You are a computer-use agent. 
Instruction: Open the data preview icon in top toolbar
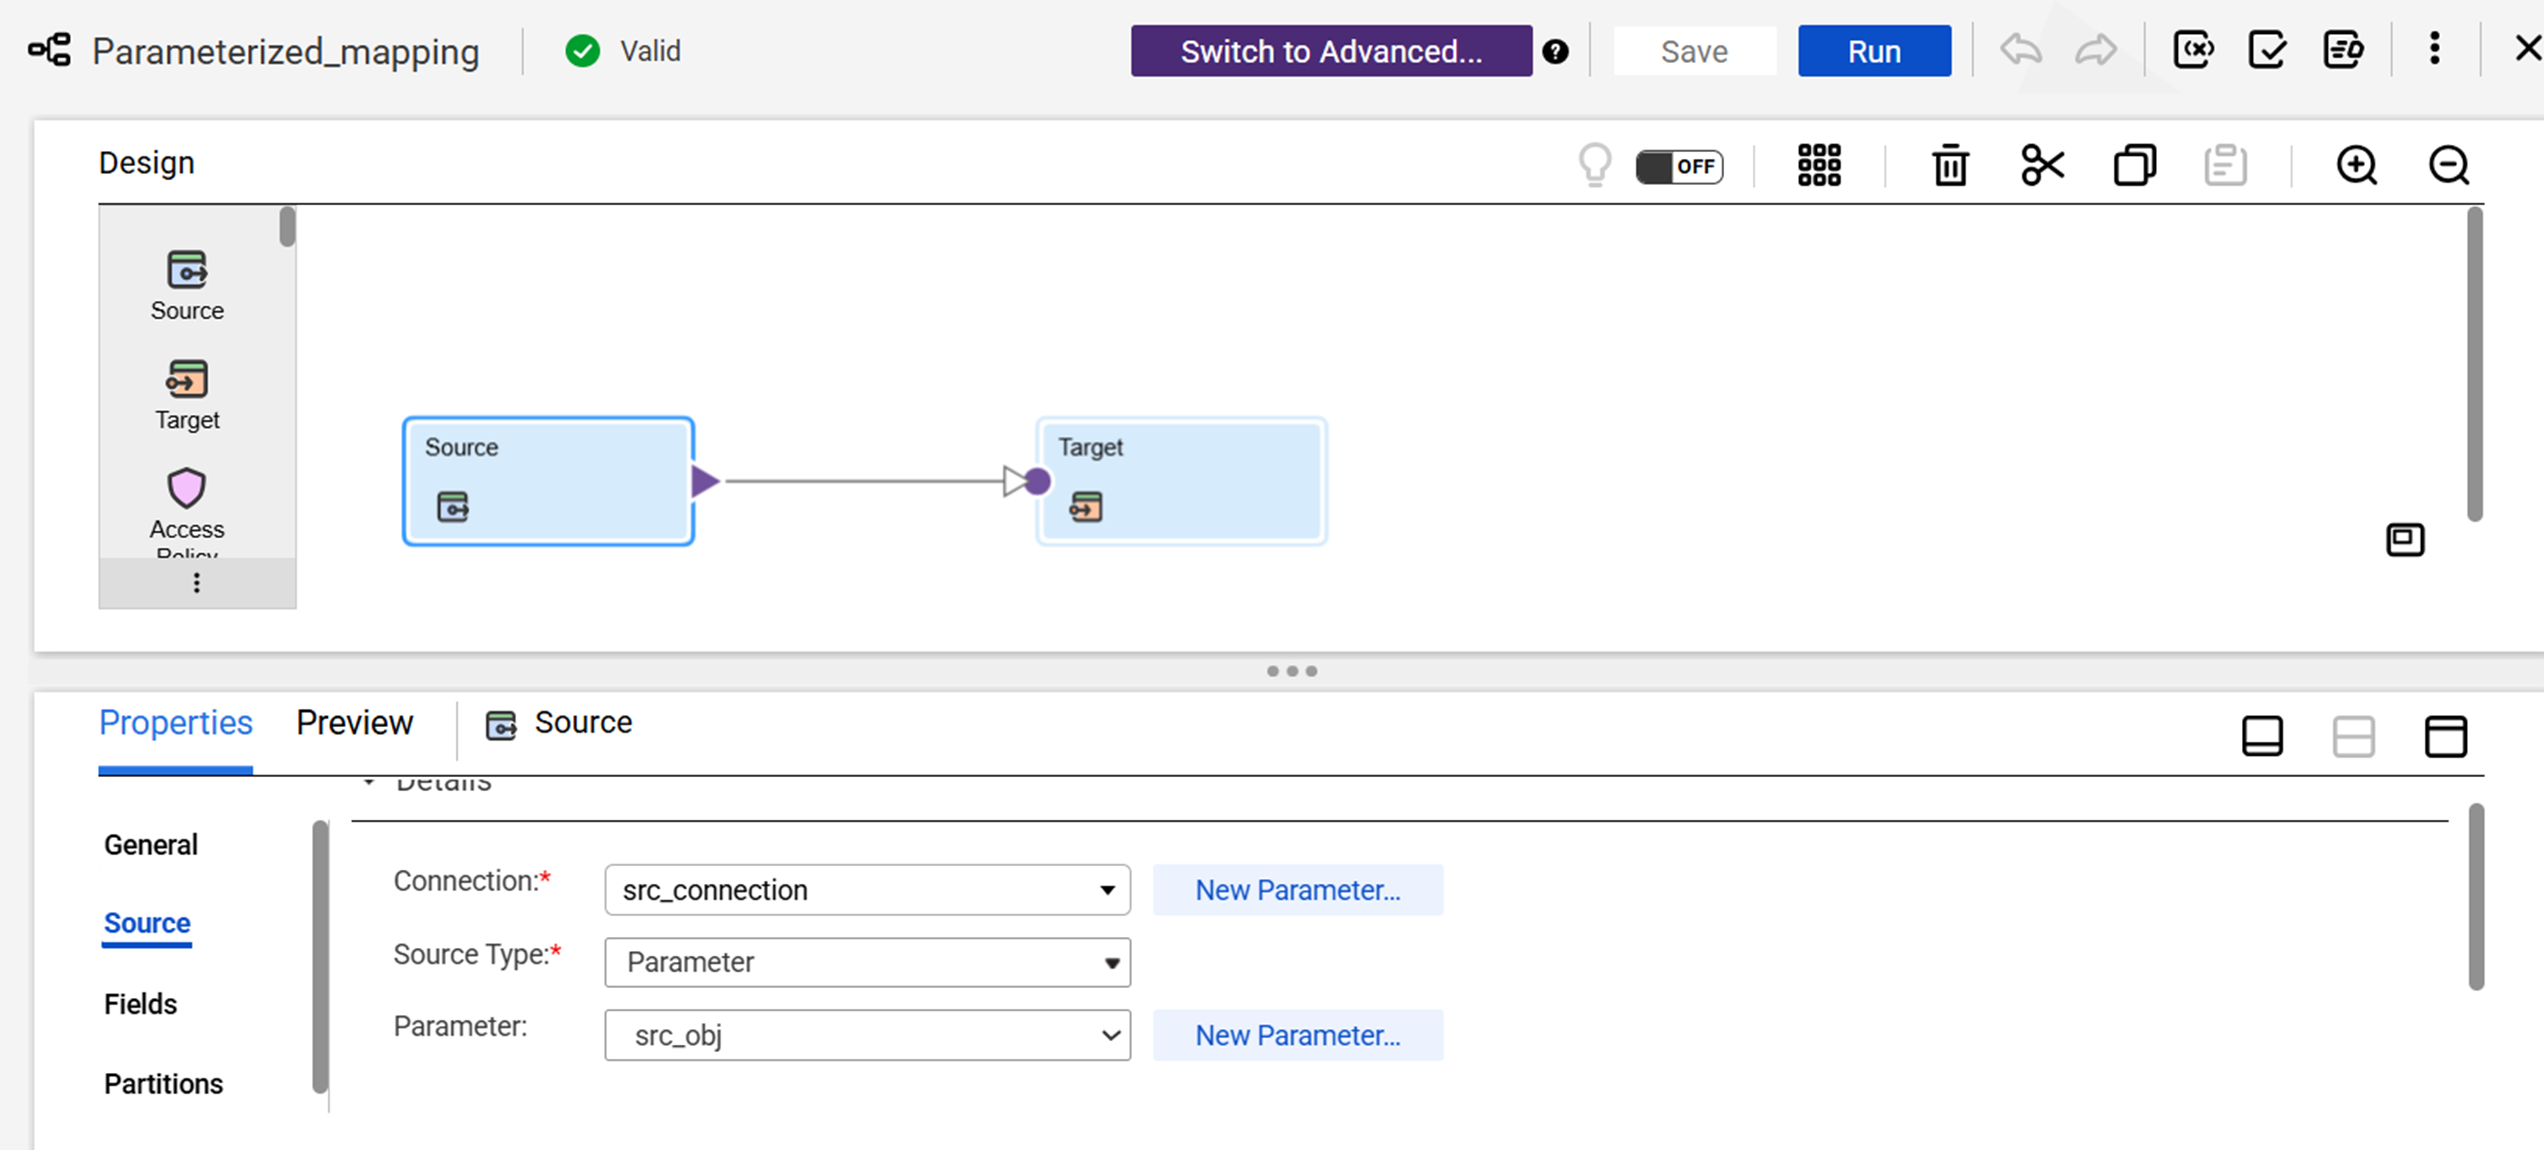pos(2343,49)
